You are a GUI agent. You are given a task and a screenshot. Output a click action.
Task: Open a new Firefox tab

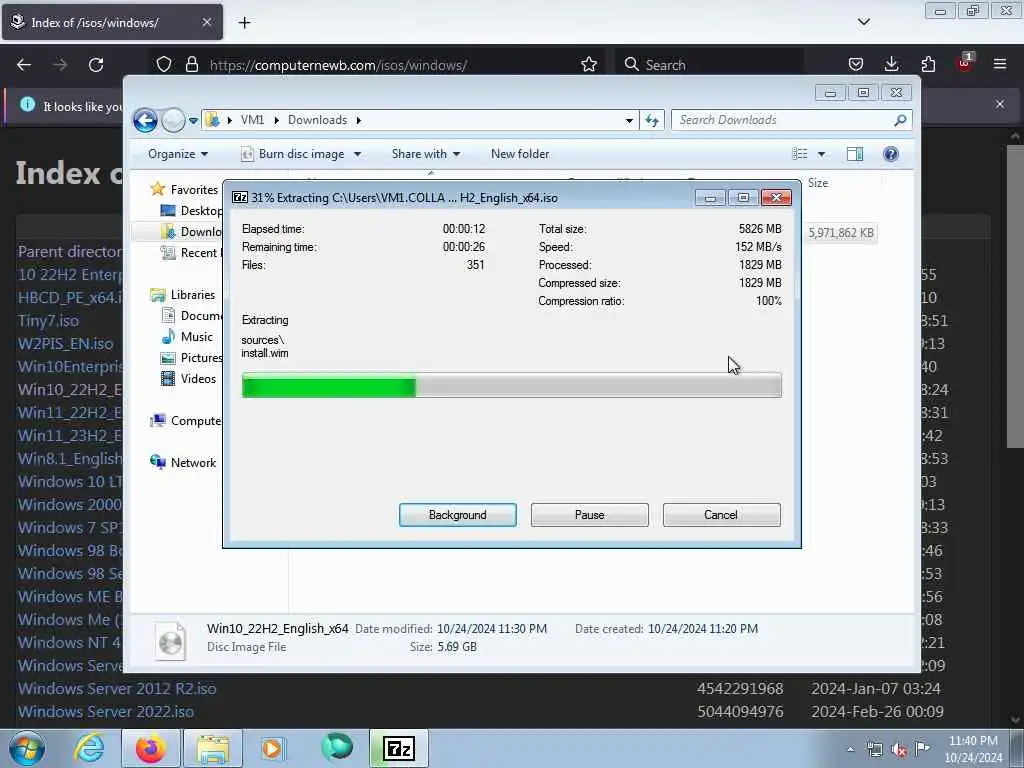click(244, 23)
